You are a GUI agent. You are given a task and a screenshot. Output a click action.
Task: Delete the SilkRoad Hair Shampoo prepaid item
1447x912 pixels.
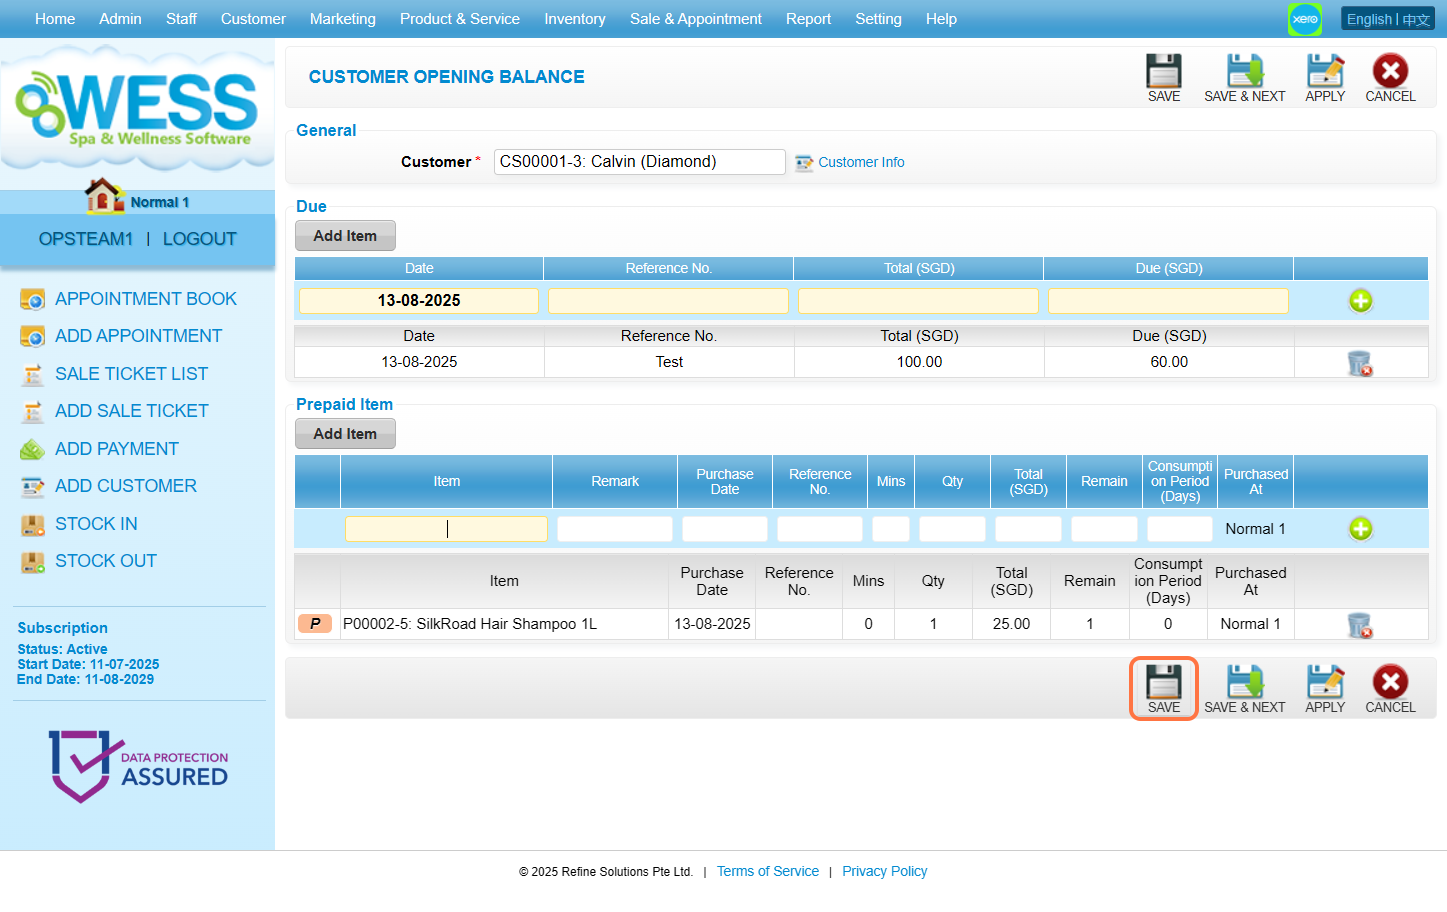(1359, 625)
